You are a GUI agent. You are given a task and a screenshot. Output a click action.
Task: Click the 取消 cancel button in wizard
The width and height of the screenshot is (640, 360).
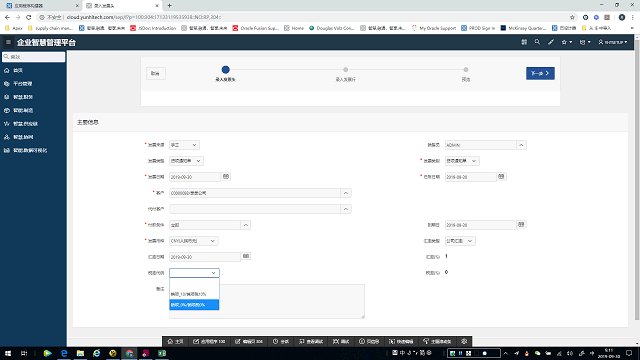click(156, 73)
